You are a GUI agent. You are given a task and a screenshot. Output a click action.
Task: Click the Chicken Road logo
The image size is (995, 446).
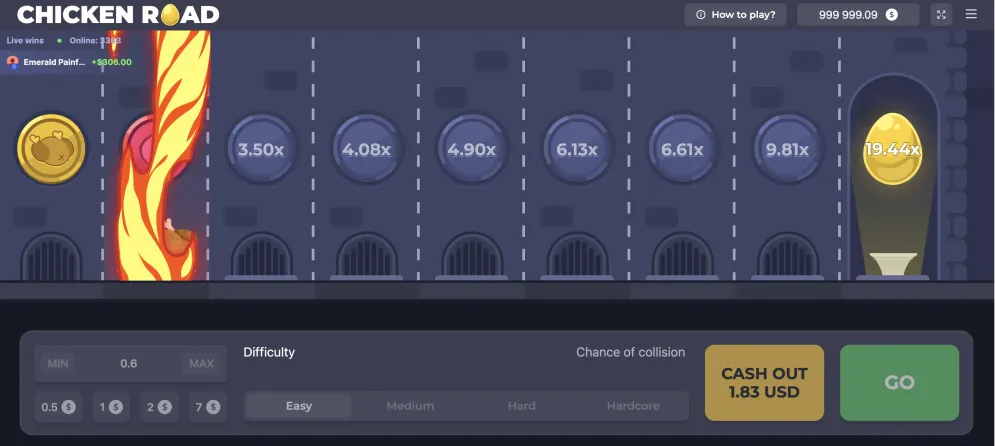tap(118, 15)
